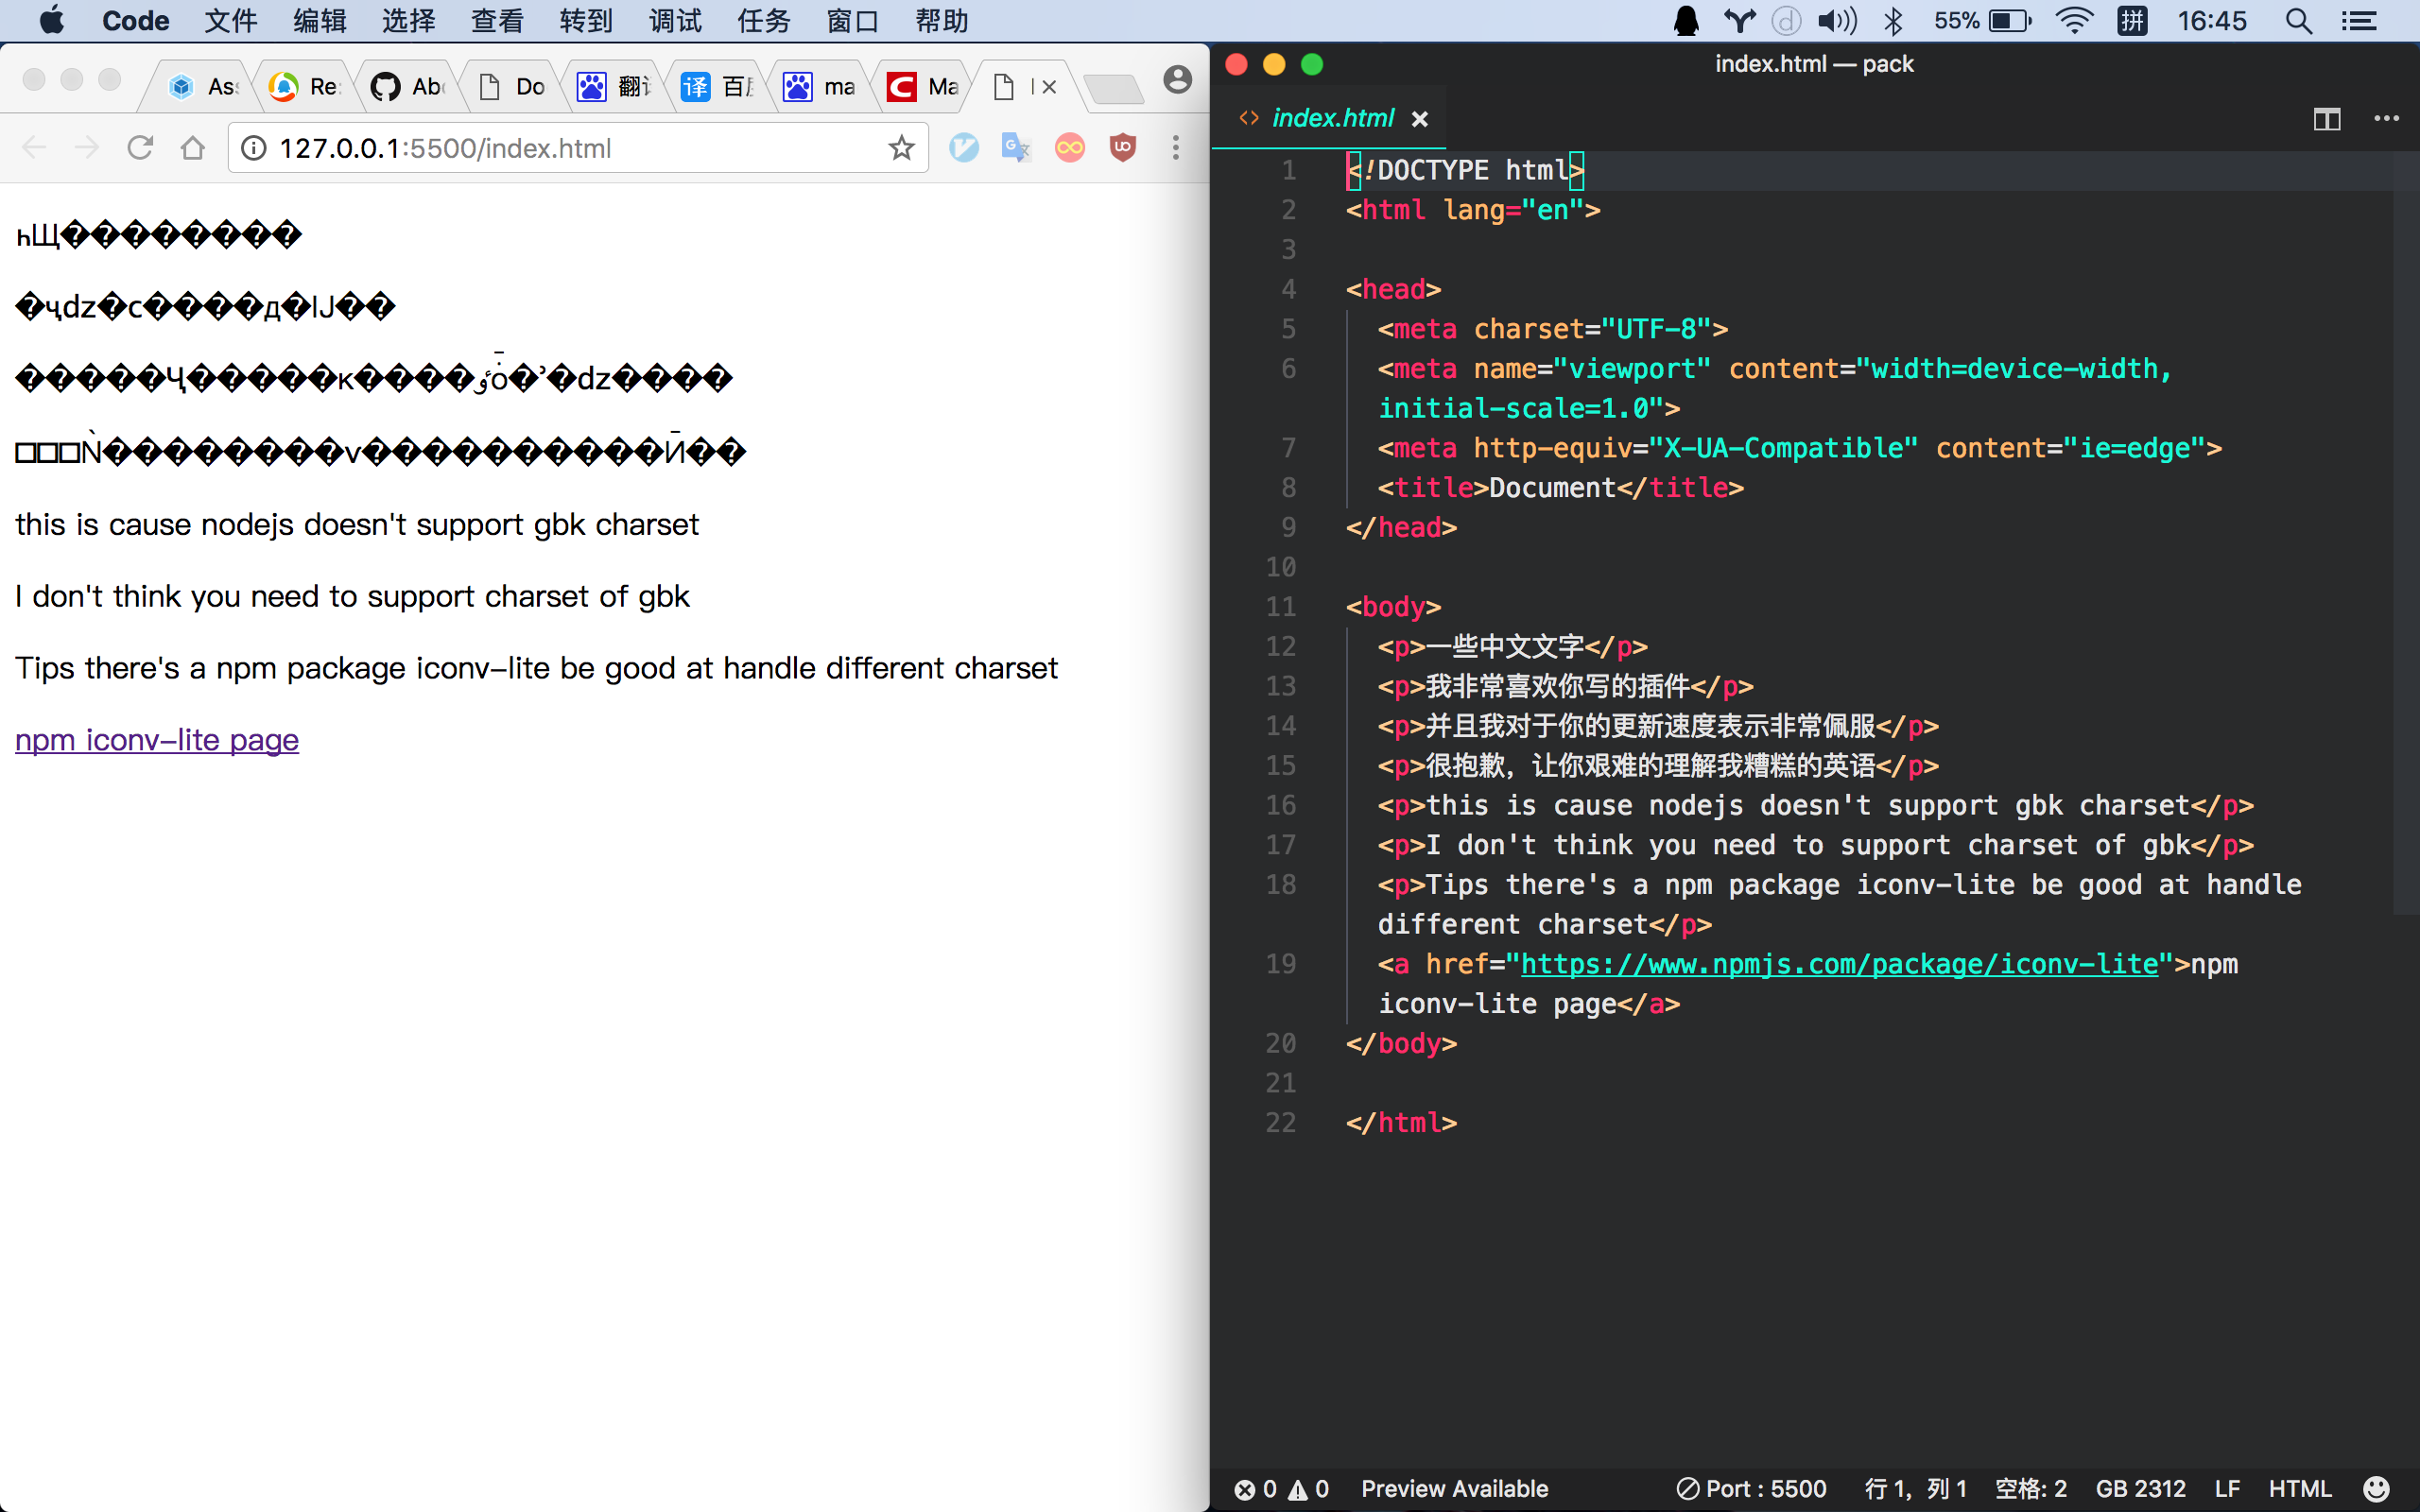The height and width of the screenshot is (1512, 2420).
Task: Change file encoding GB 2312
Action: 2140,1489
